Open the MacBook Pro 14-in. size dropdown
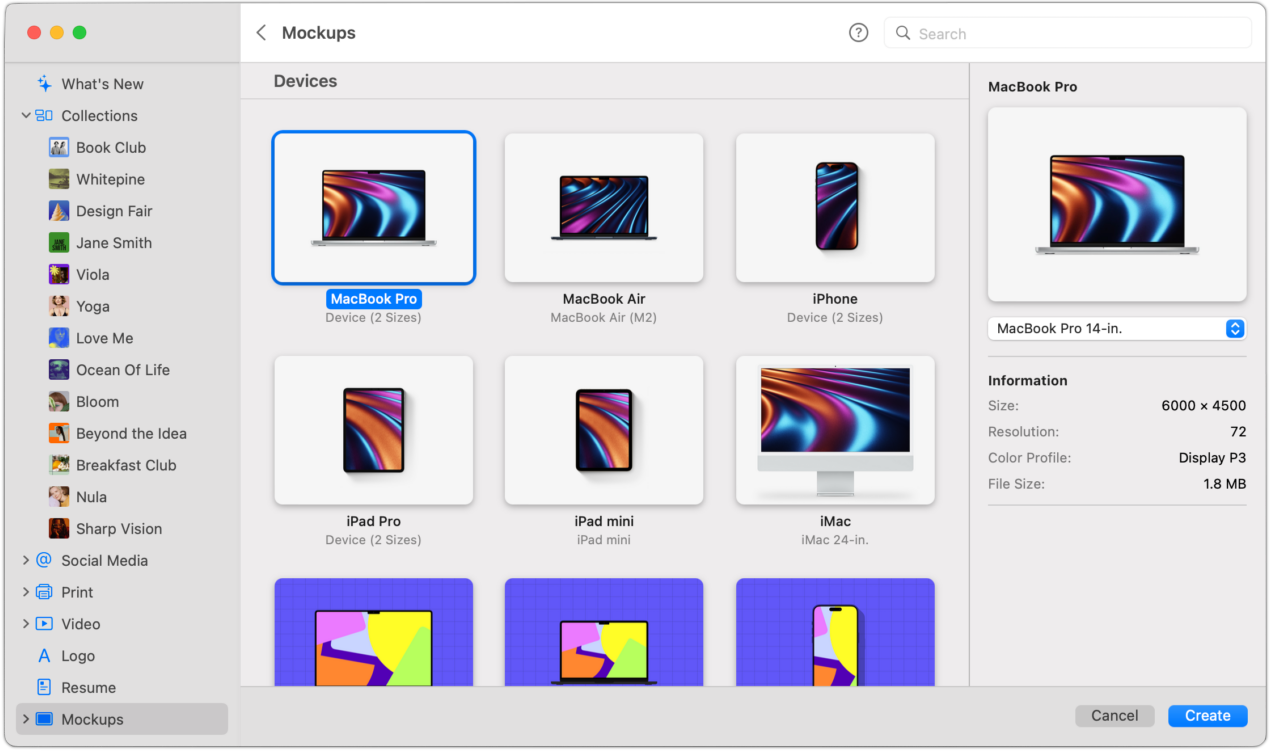This screenshot has width=1270, height=753. 1117,329
